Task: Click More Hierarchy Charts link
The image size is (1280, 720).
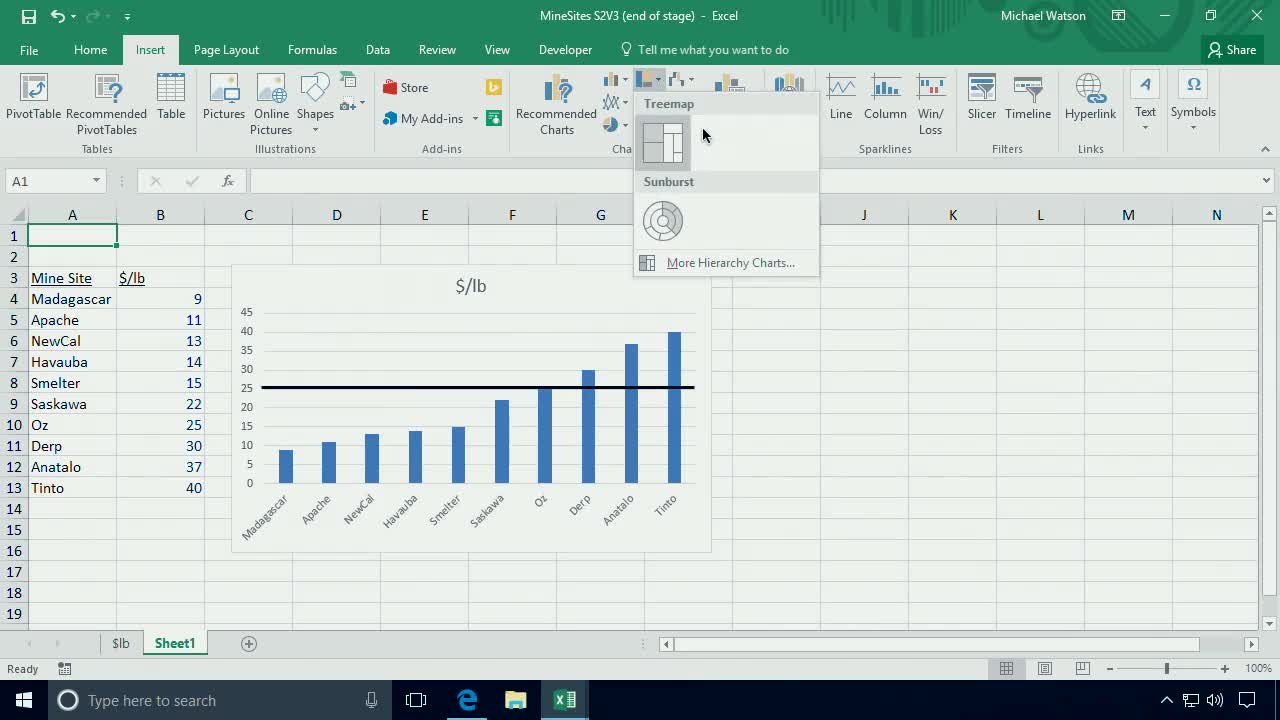Action: [730, 262]
